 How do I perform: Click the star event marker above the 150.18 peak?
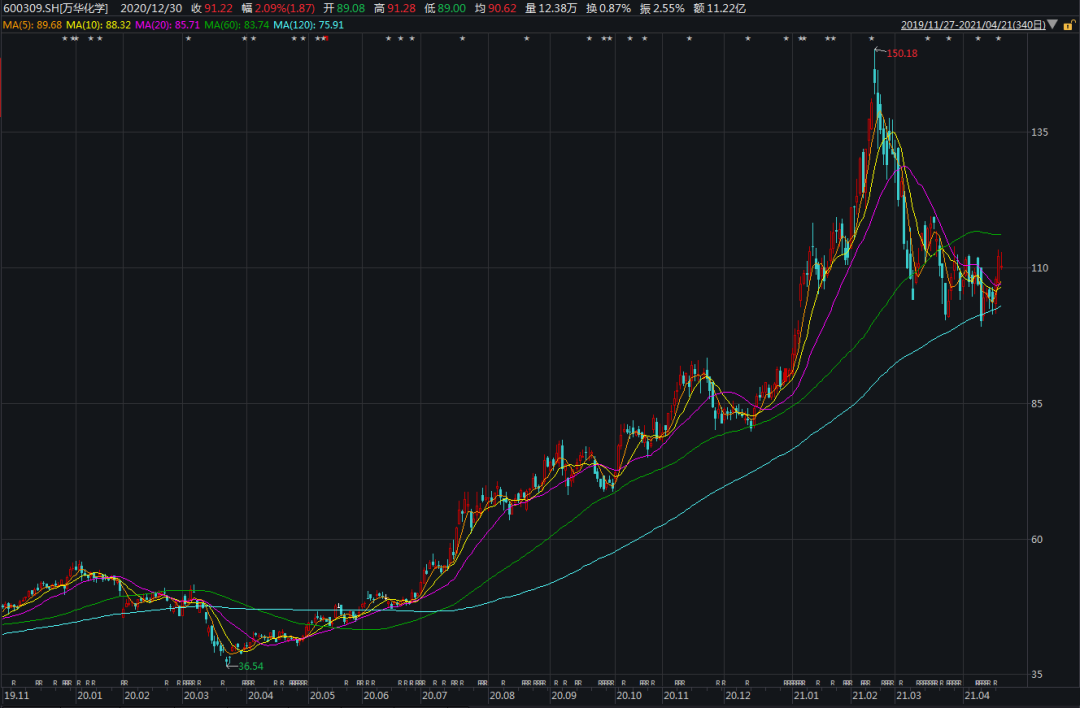(871, 39)
